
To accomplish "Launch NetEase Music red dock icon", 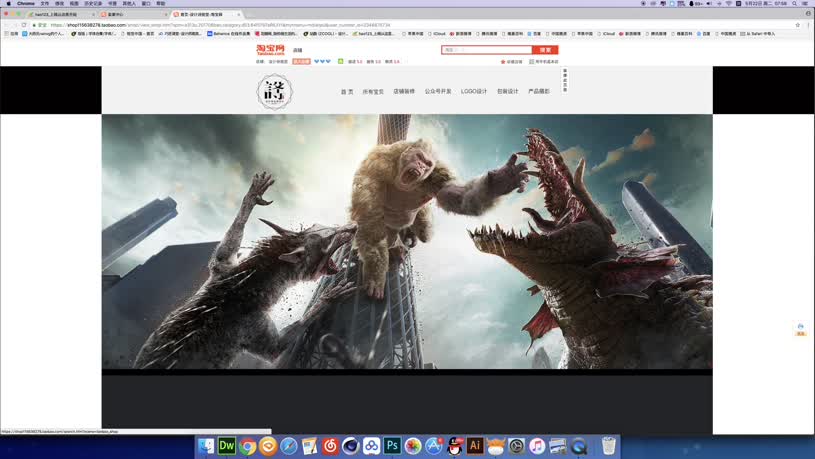I will (x=330, y=446).
